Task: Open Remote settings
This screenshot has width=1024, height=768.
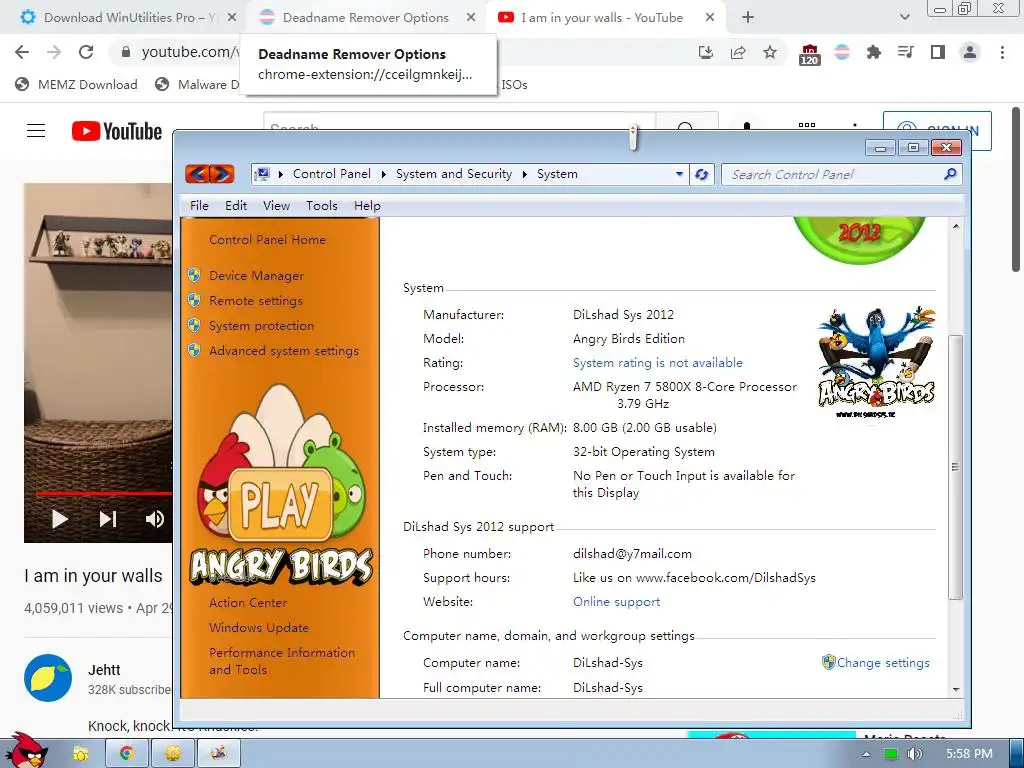Action: point(255,300)
